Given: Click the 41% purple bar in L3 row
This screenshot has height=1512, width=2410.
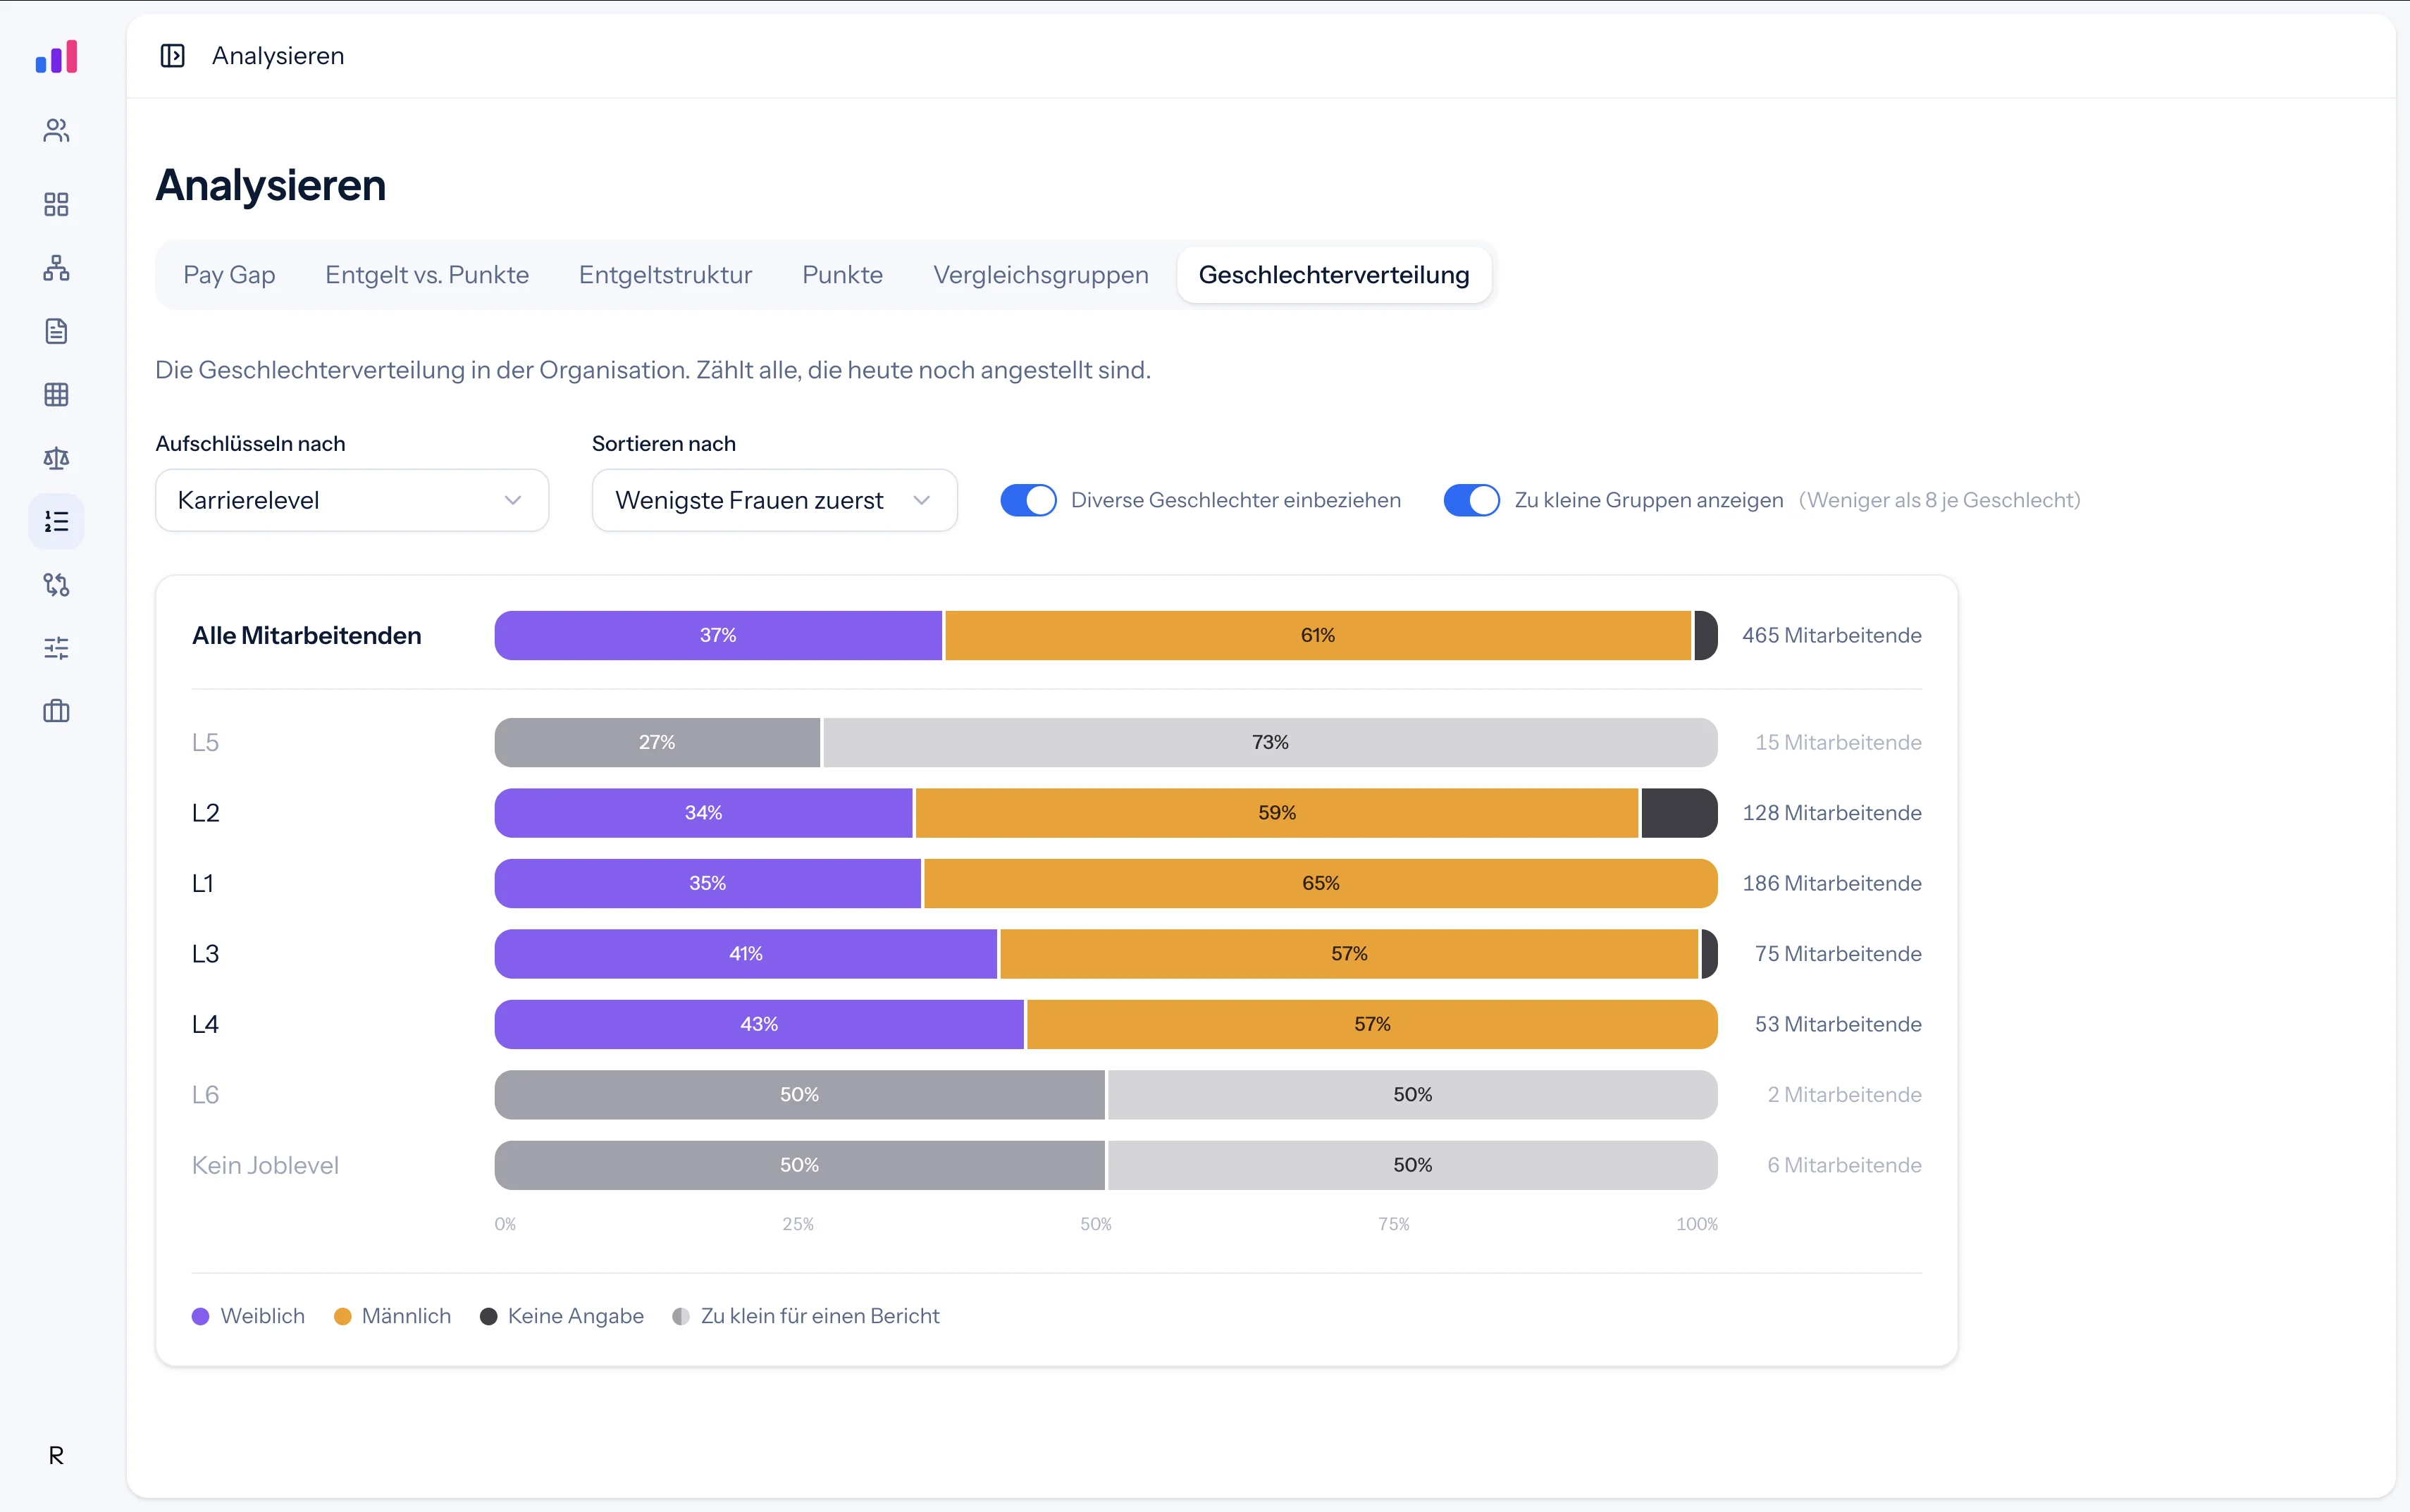Looking at the screenshot, I should pyautogui.click(x=746, y=954).
